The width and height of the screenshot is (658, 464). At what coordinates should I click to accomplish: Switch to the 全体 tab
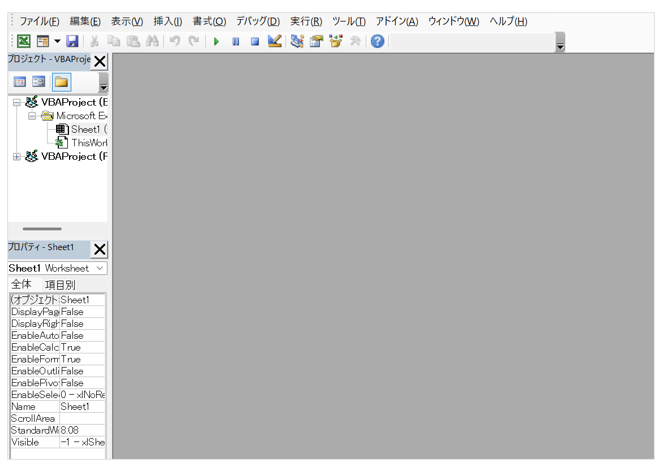pyautogui.click(x=21, y=284)
